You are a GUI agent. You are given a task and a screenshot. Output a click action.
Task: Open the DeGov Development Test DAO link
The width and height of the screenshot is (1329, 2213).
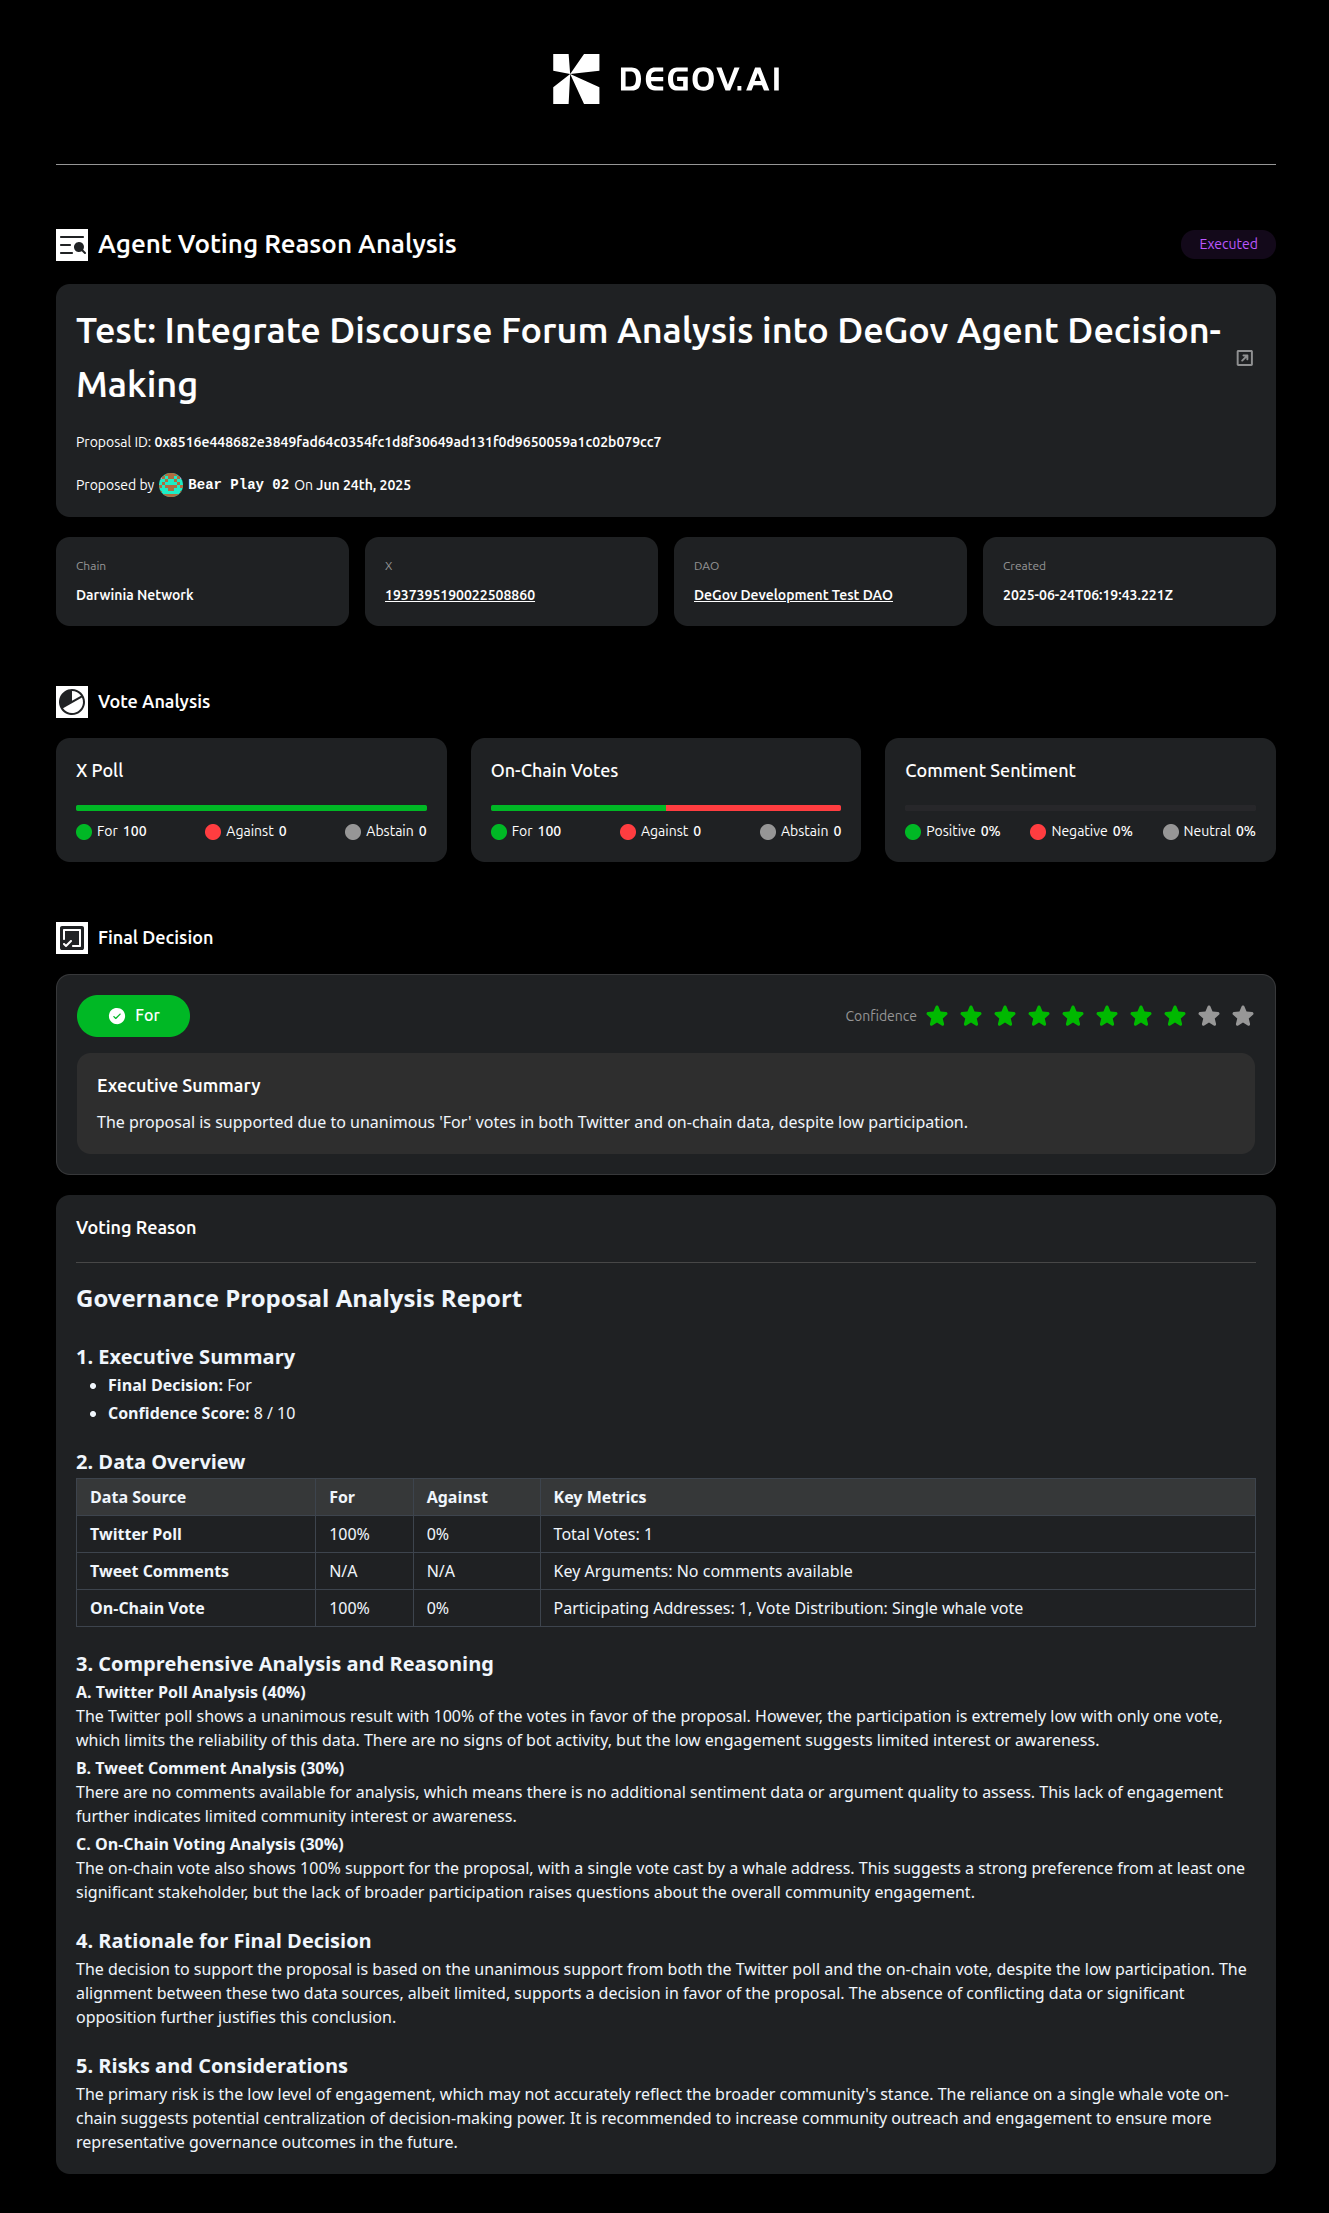[793, 595]
